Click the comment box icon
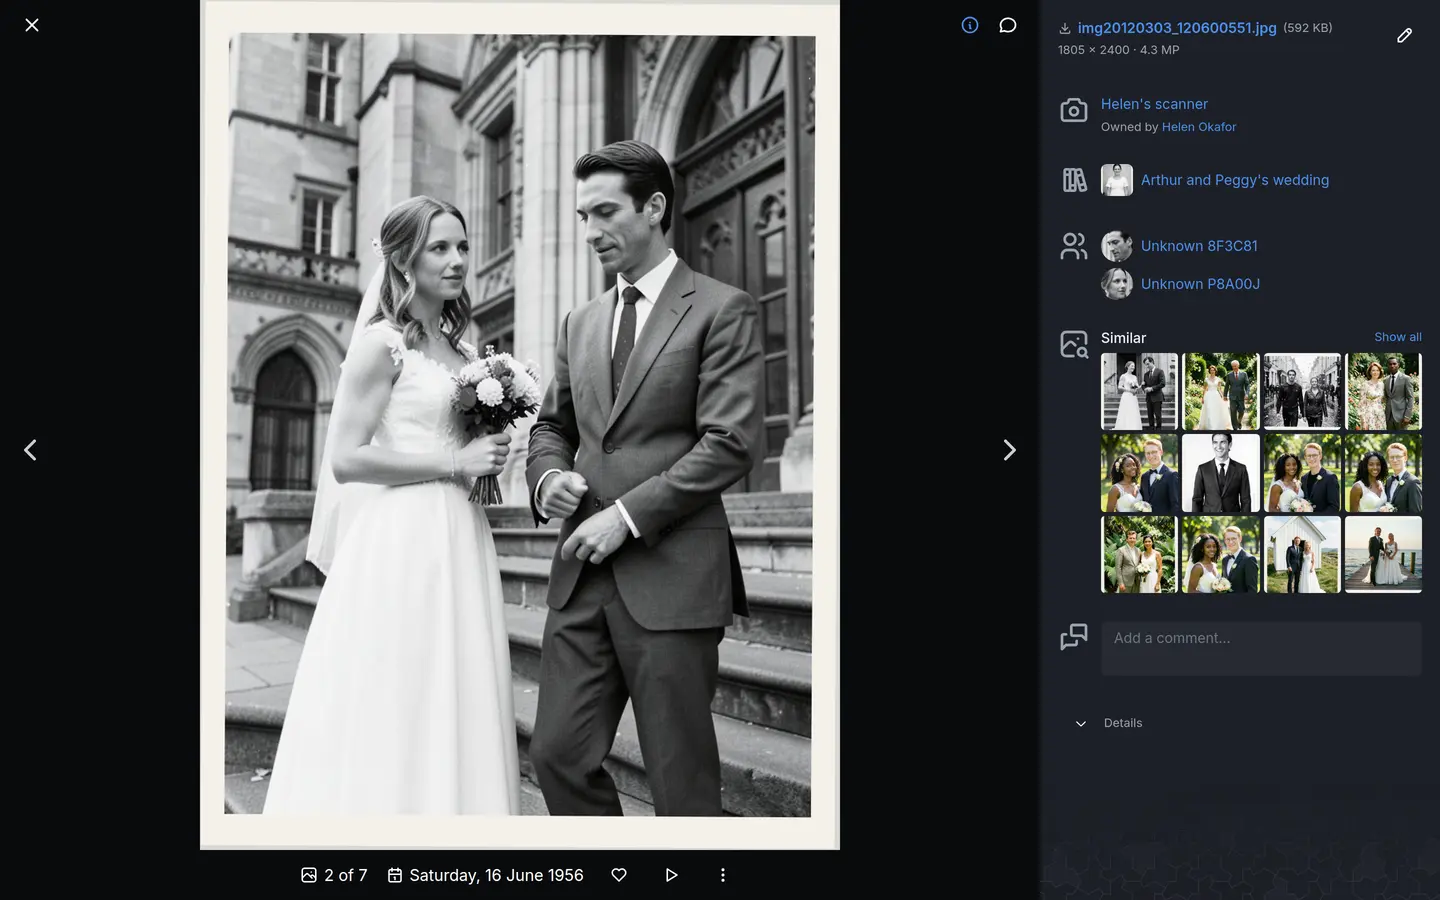The image size is (1440, 900). (x=1074, y=637)
